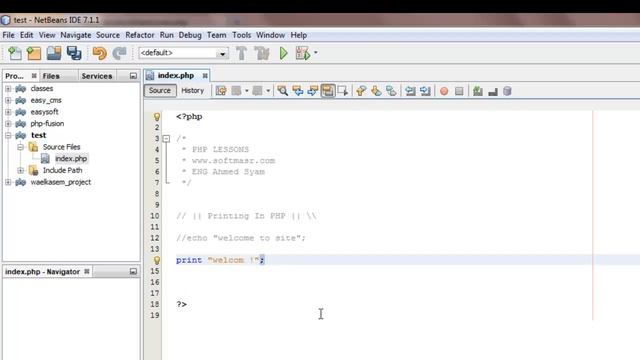Image resolution: width=640 pixels, height=360 pixels.
Task: Expand the Include Path node
Action: click(x=20, y=170)
